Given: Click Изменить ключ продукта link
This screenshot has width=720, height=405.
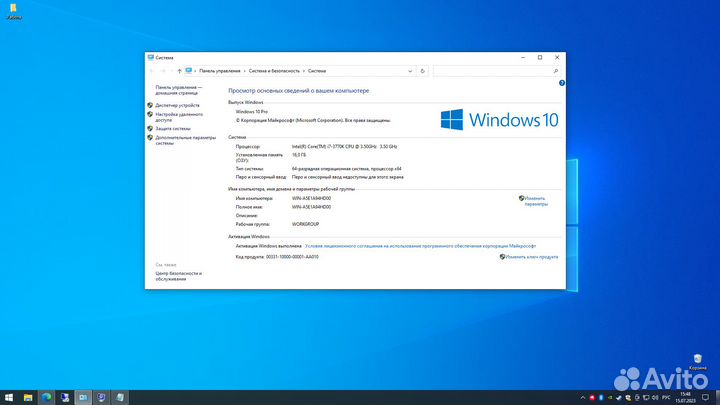Looking at the screenshot, I should tap(532, 257).
